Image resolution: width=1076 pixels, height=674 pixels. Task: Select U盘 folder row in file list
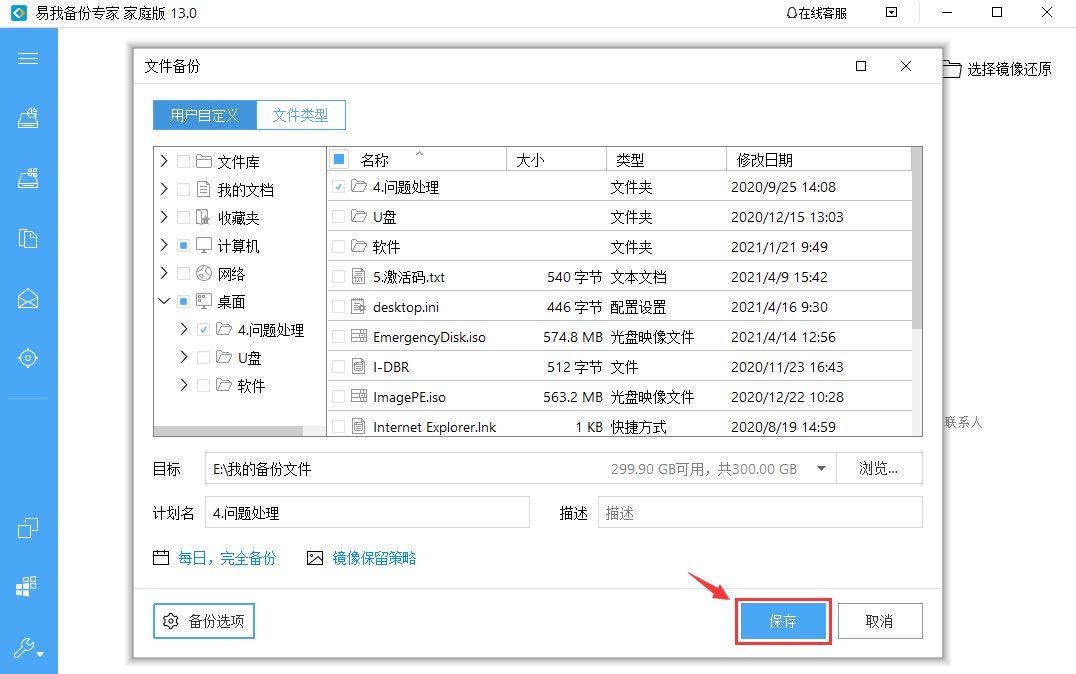point(620,217)
